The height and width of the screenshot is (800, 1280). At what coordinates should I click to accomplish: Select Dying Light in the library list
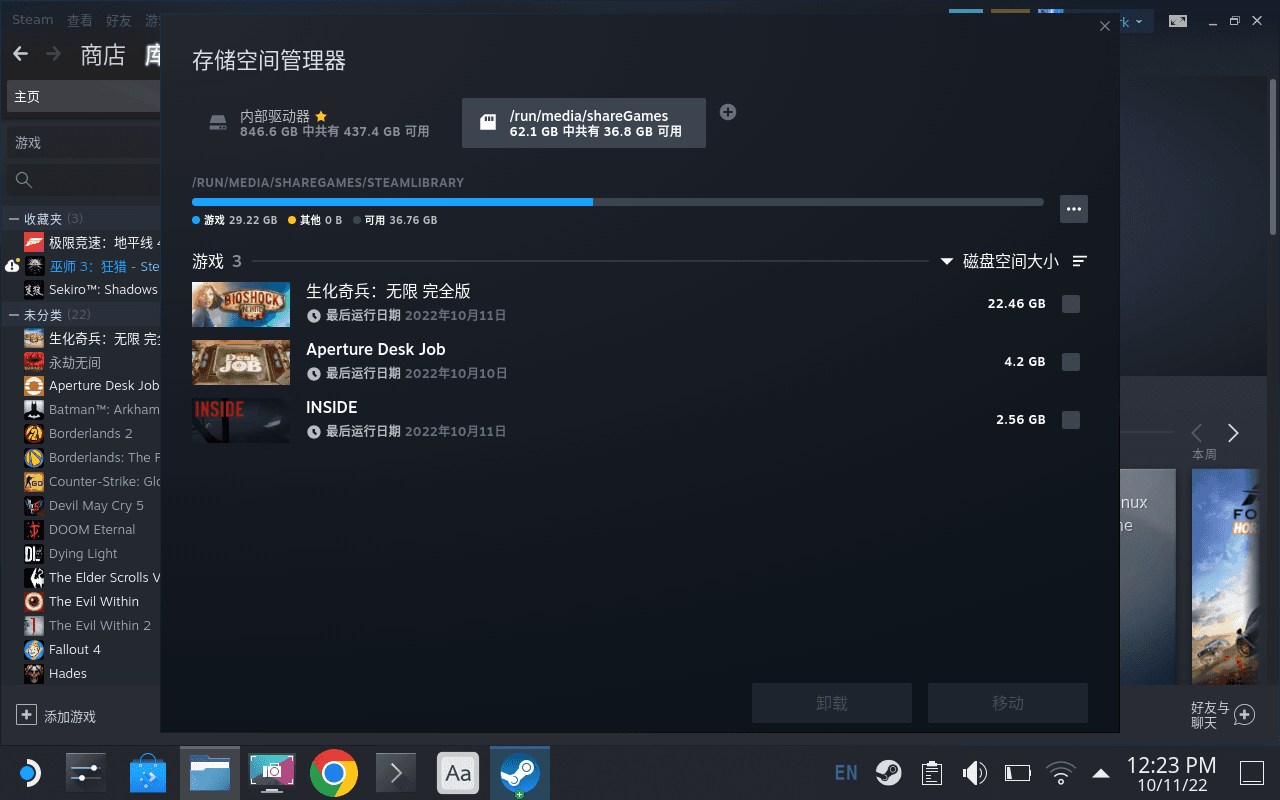pyautogui.click(x=83, y=554)
